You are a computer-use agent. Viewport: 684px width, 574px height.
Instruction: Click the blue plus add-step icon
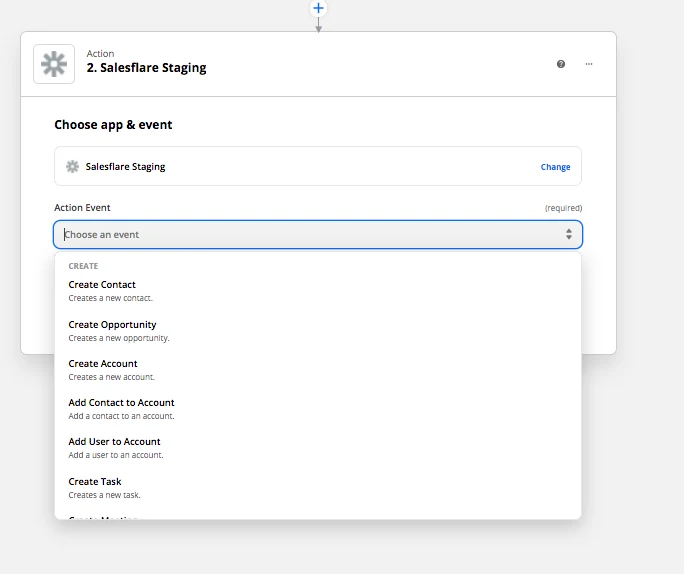pyautogui.click(x=318, y=8)
